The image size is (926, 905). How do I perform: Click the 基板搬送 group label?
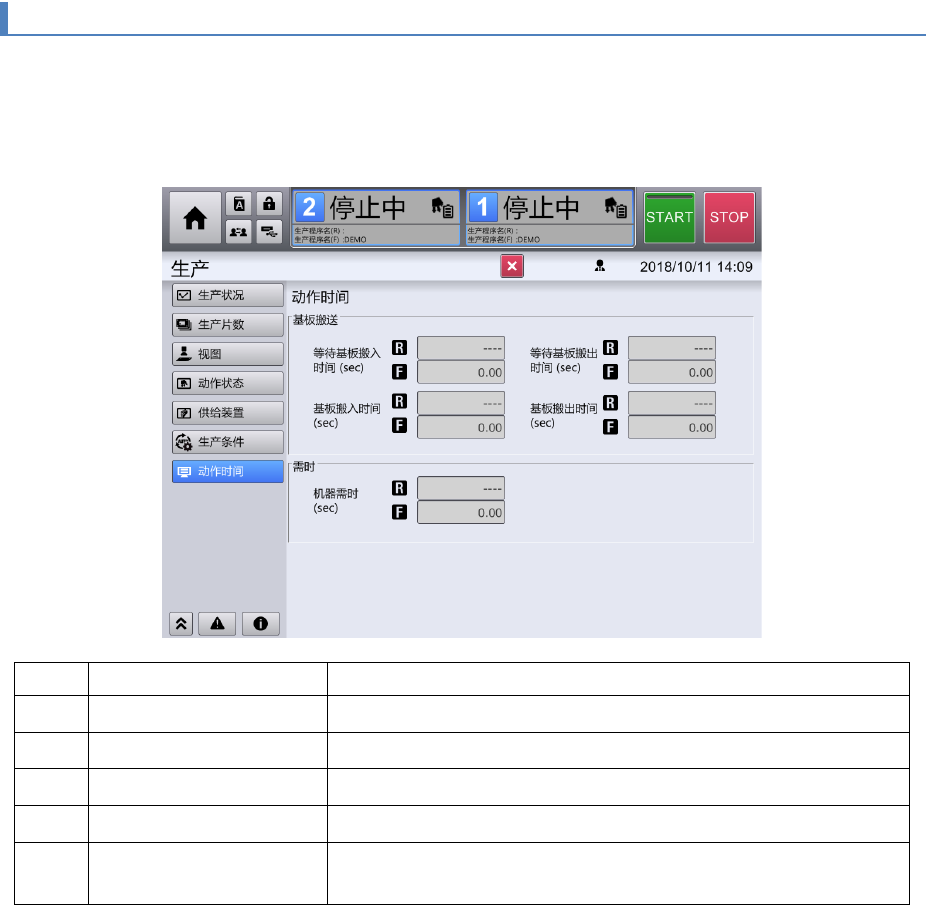click(x=315, y=320)
